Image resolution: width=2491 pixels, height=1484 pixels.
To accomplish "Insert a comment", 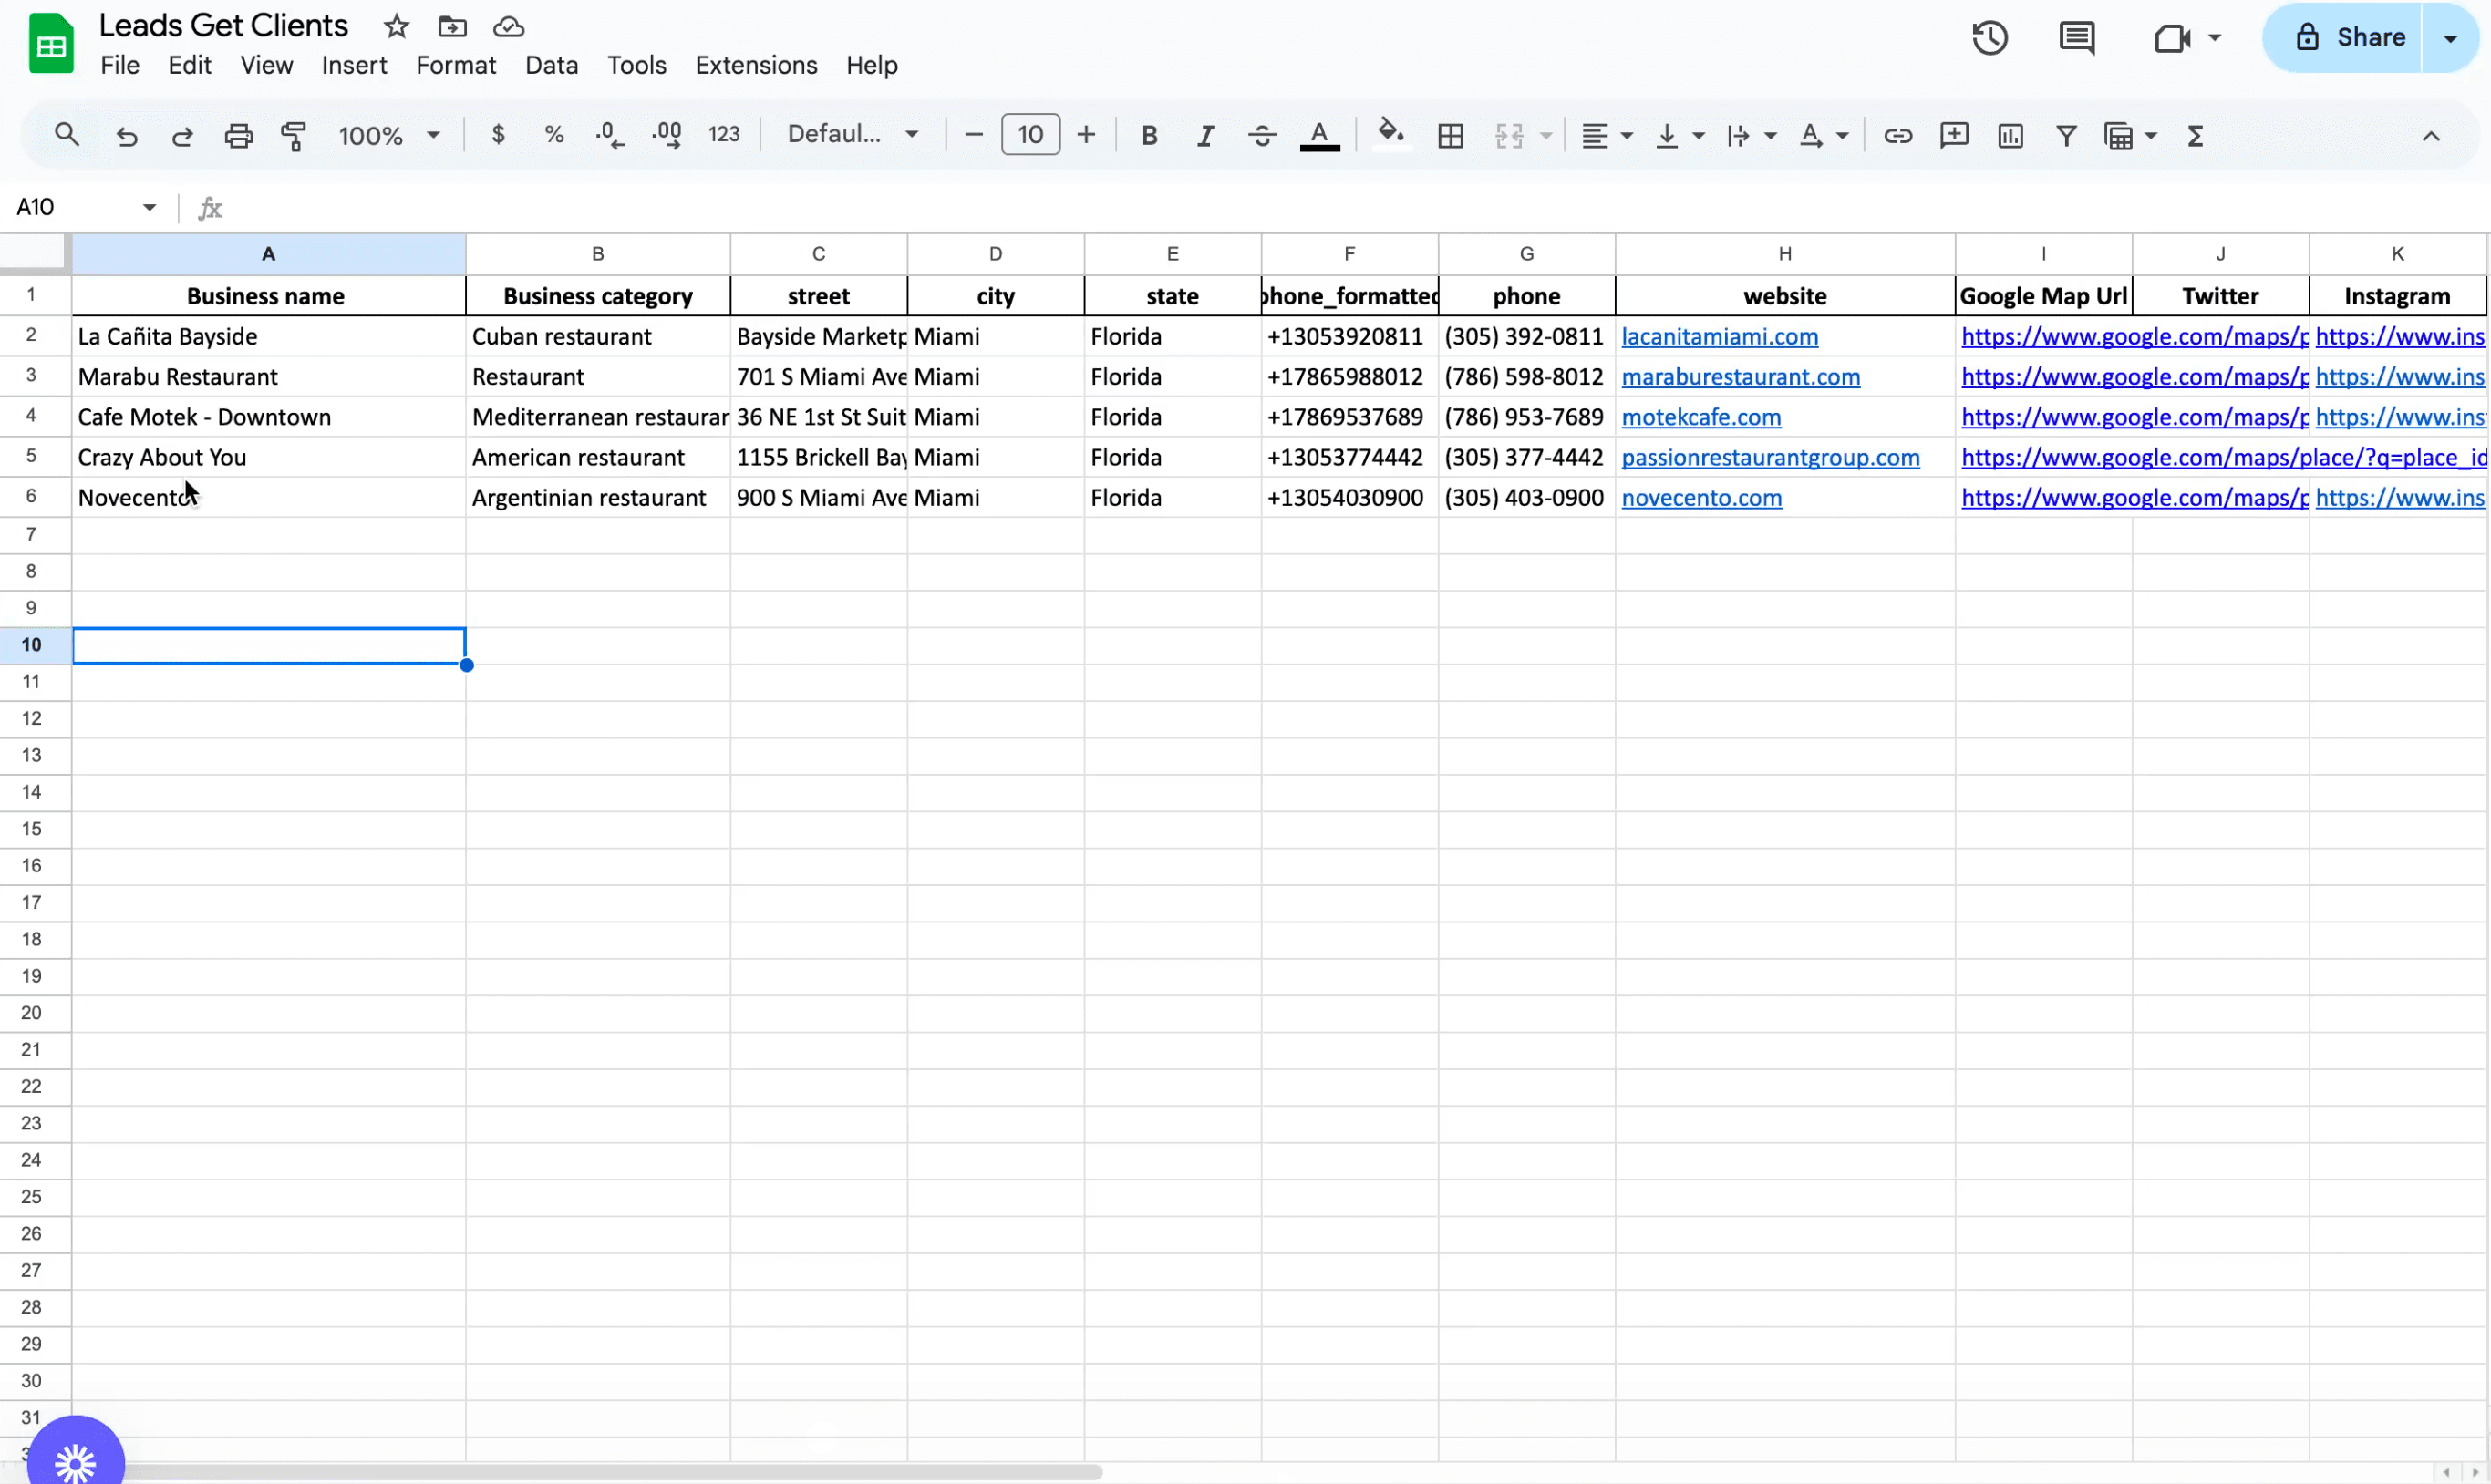I will [1954, 135].
